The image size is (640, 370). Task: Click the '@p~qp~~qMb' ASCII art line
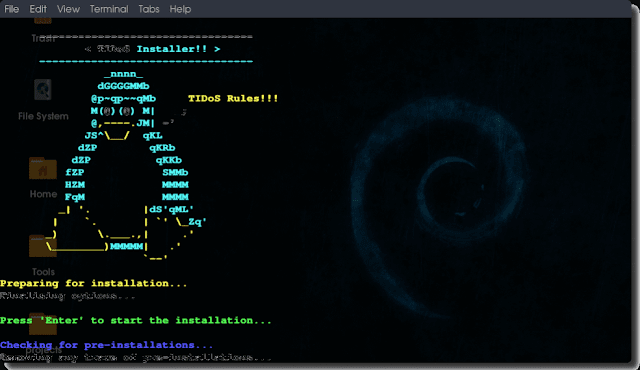(x=123, y=99)
